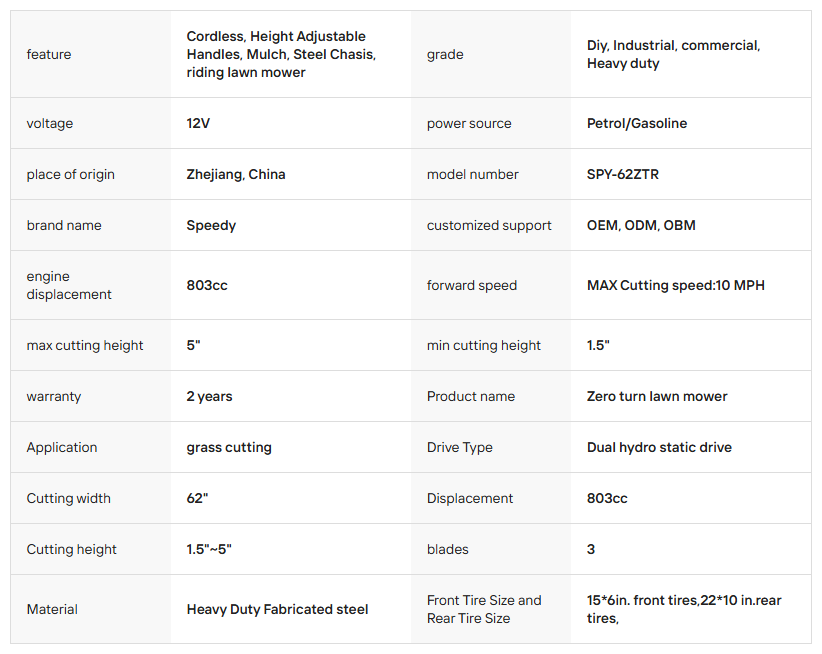Image resolution: width=822 pixels, height=654 pixels.
Task: Click the 'blades' row label
Action: tap(447, 549)
